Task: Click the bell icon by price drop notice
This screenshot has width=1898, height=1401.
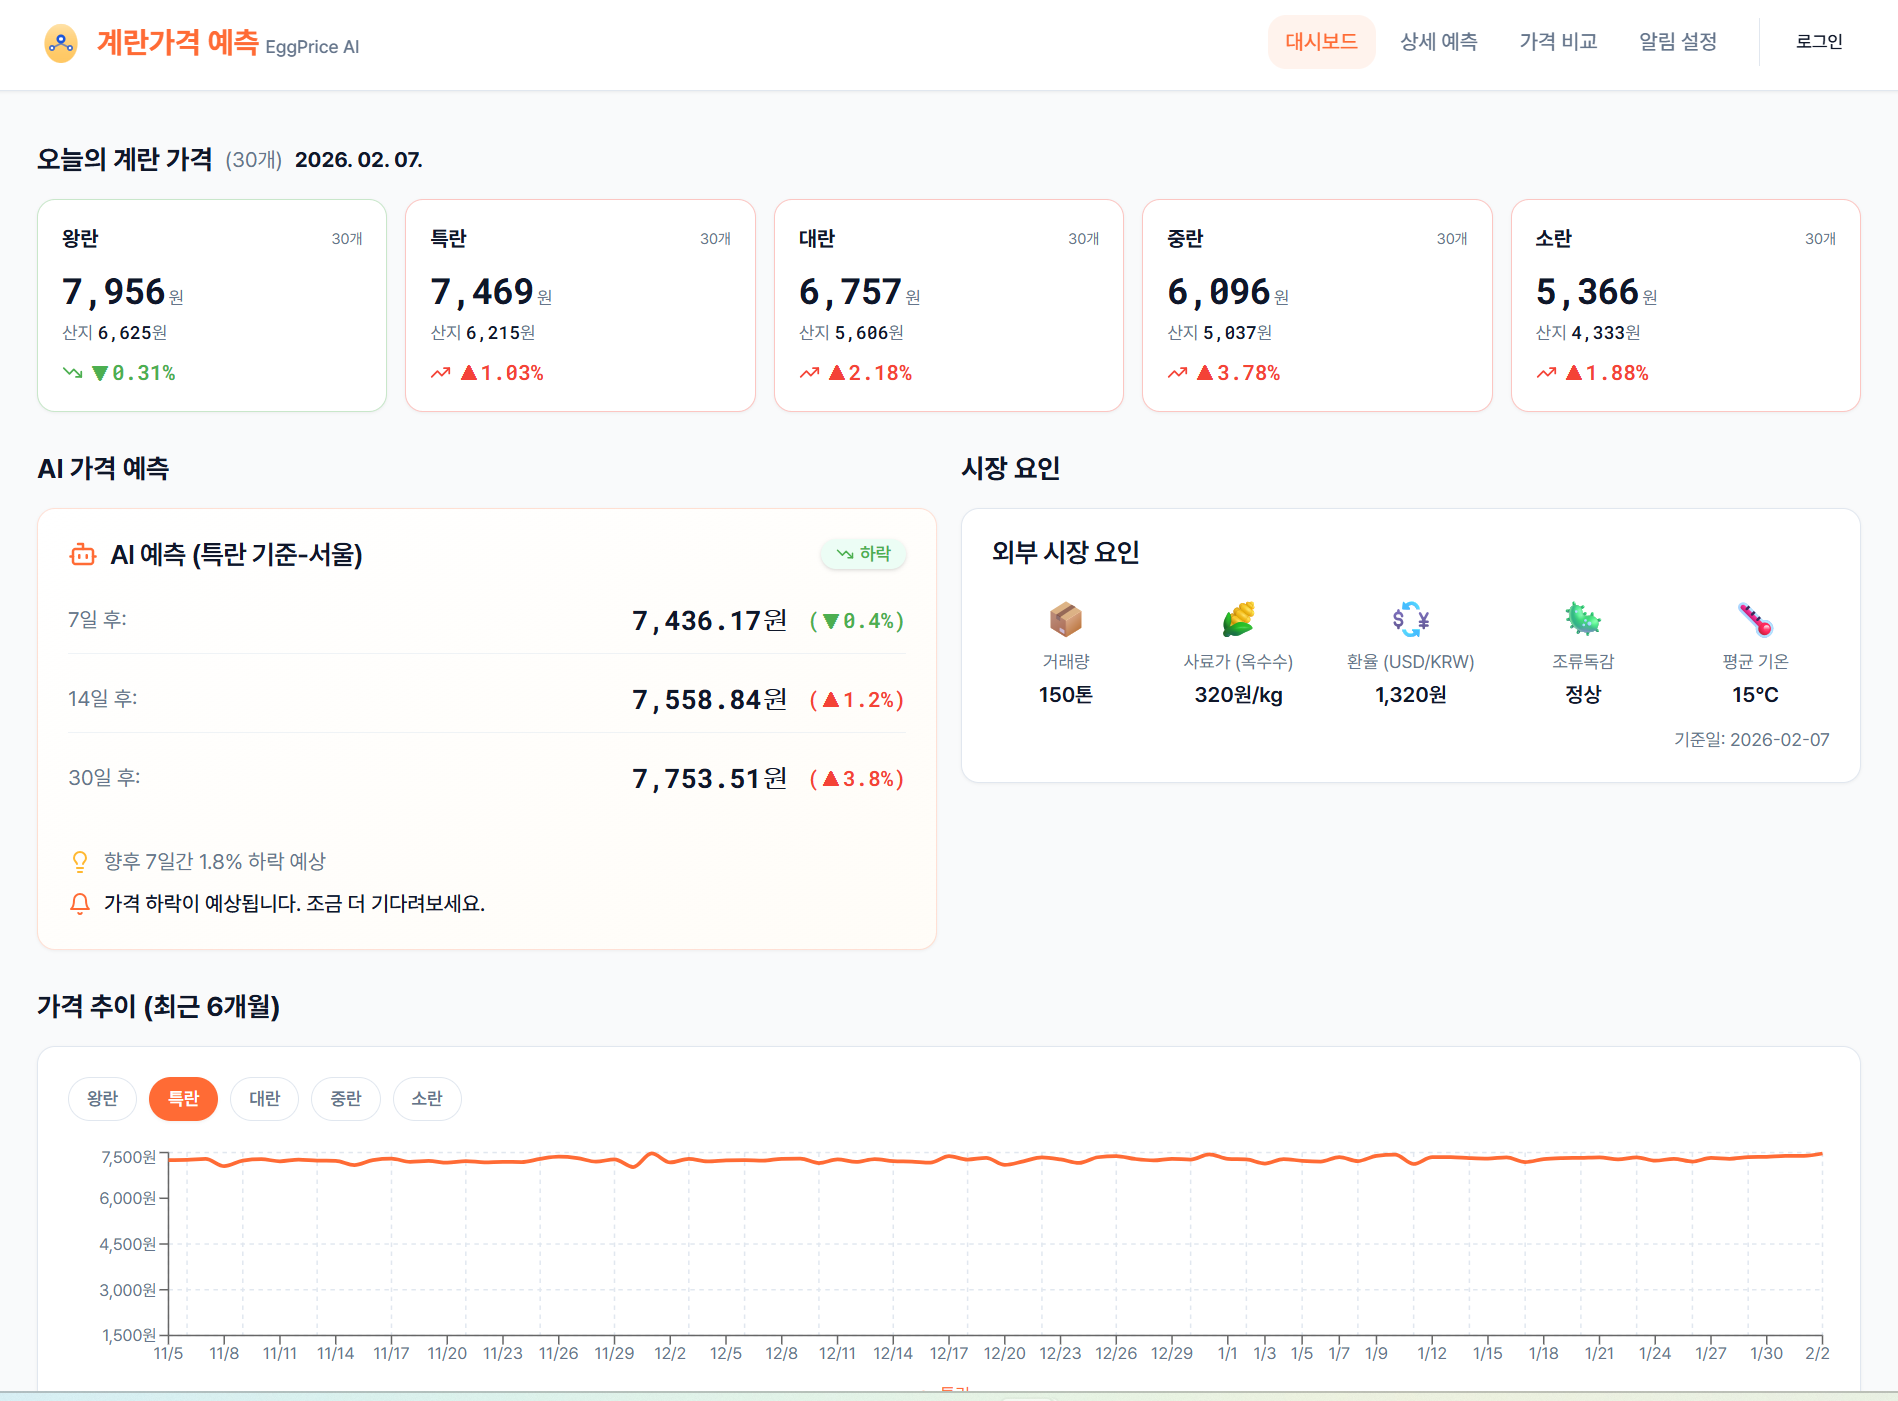Action: pos(80,904)
